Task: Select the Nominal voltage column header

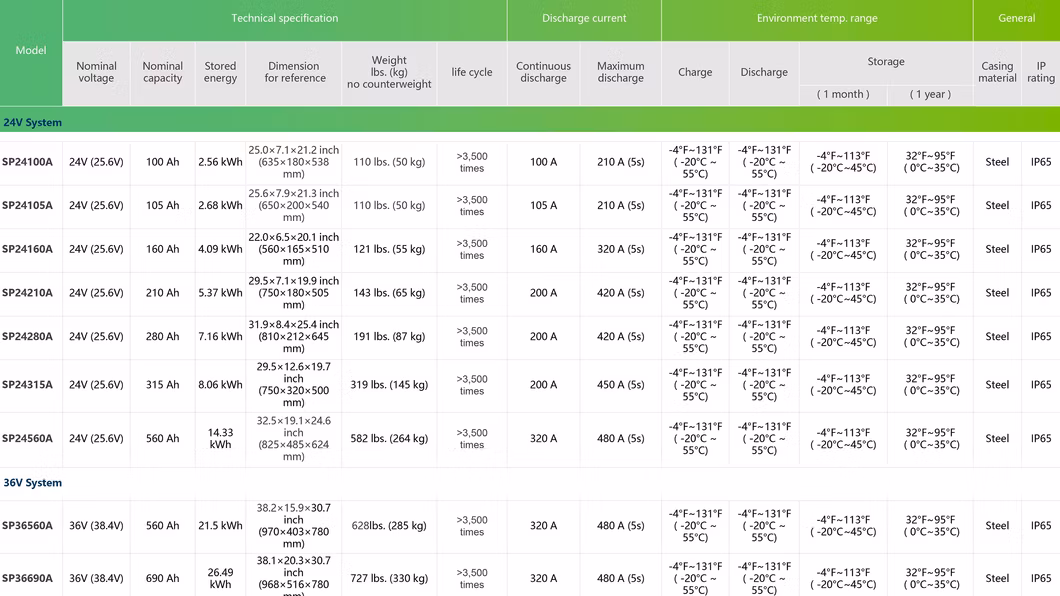Action: point(96,73)
